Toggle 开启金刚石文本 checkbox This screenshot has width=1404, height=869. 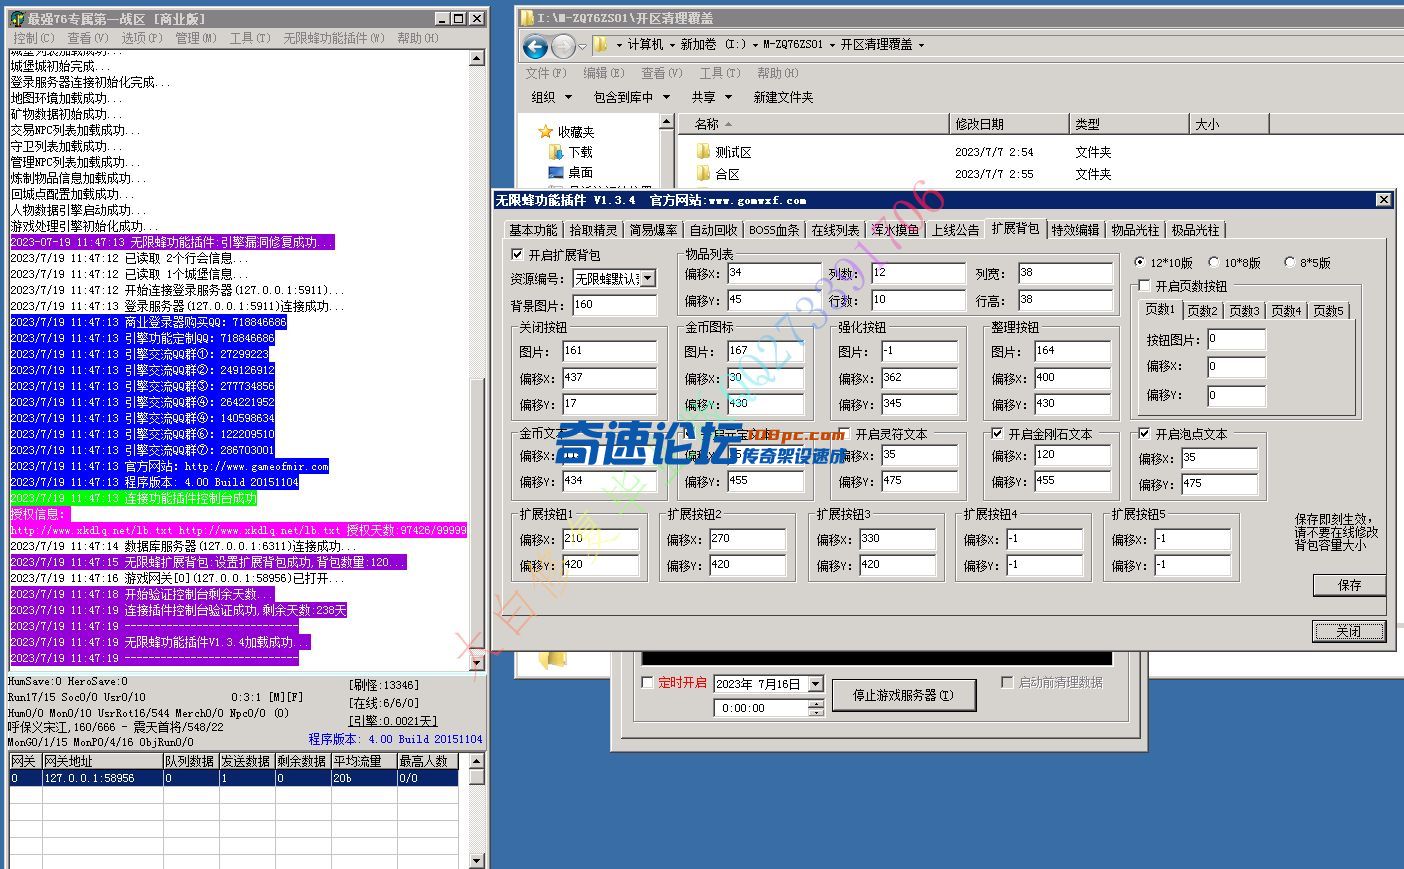997,434
